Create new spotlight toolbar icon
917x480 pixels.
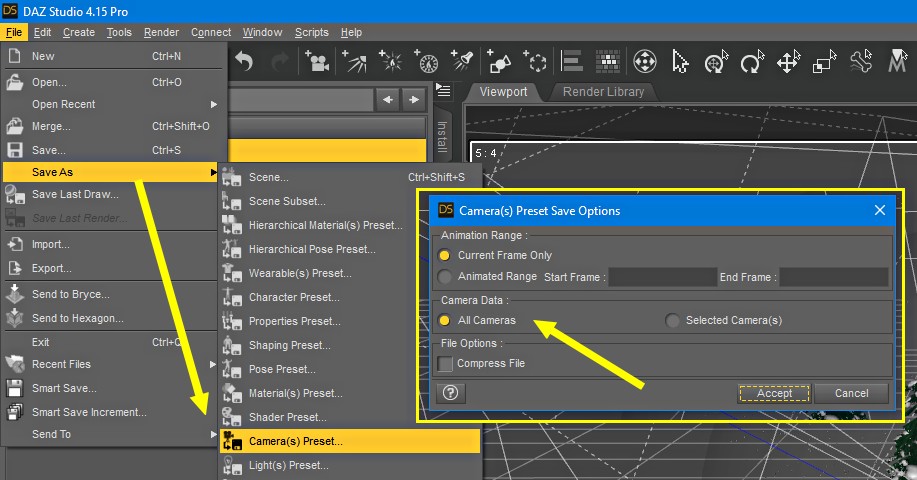point(354,61)
